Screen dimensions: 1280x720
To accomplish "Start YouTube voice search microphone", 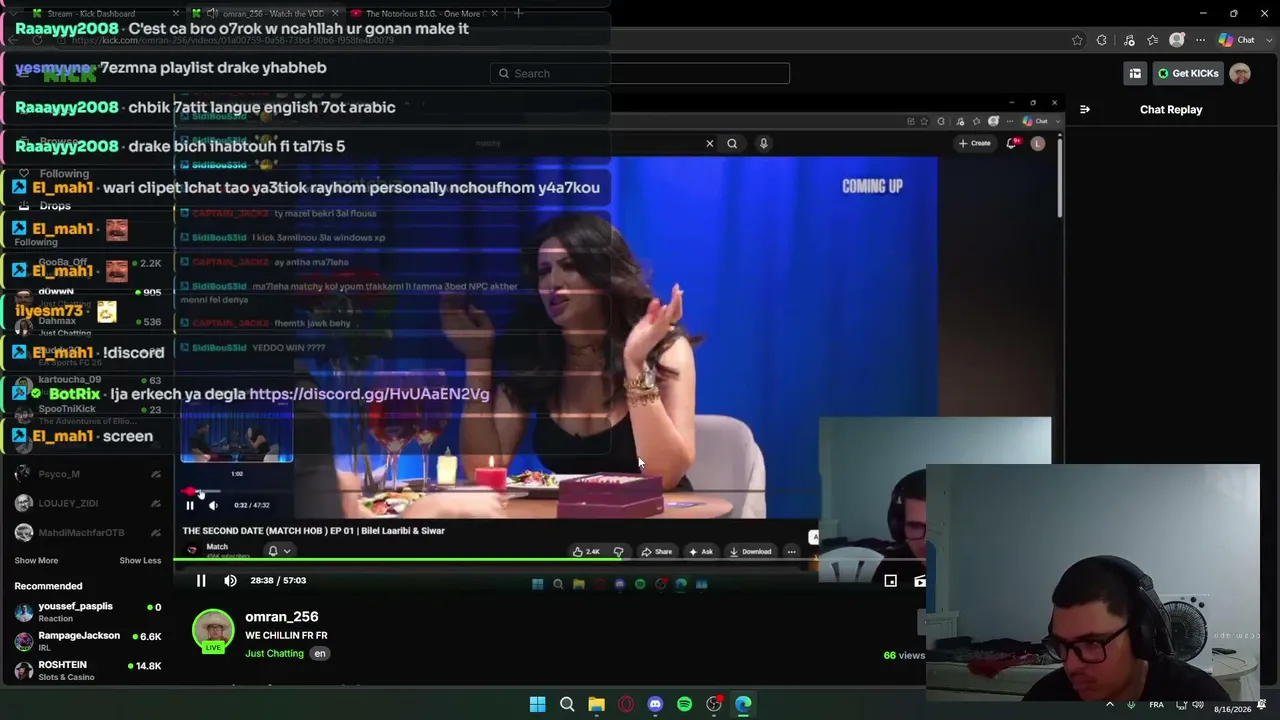I will click(x=763, y=143).
